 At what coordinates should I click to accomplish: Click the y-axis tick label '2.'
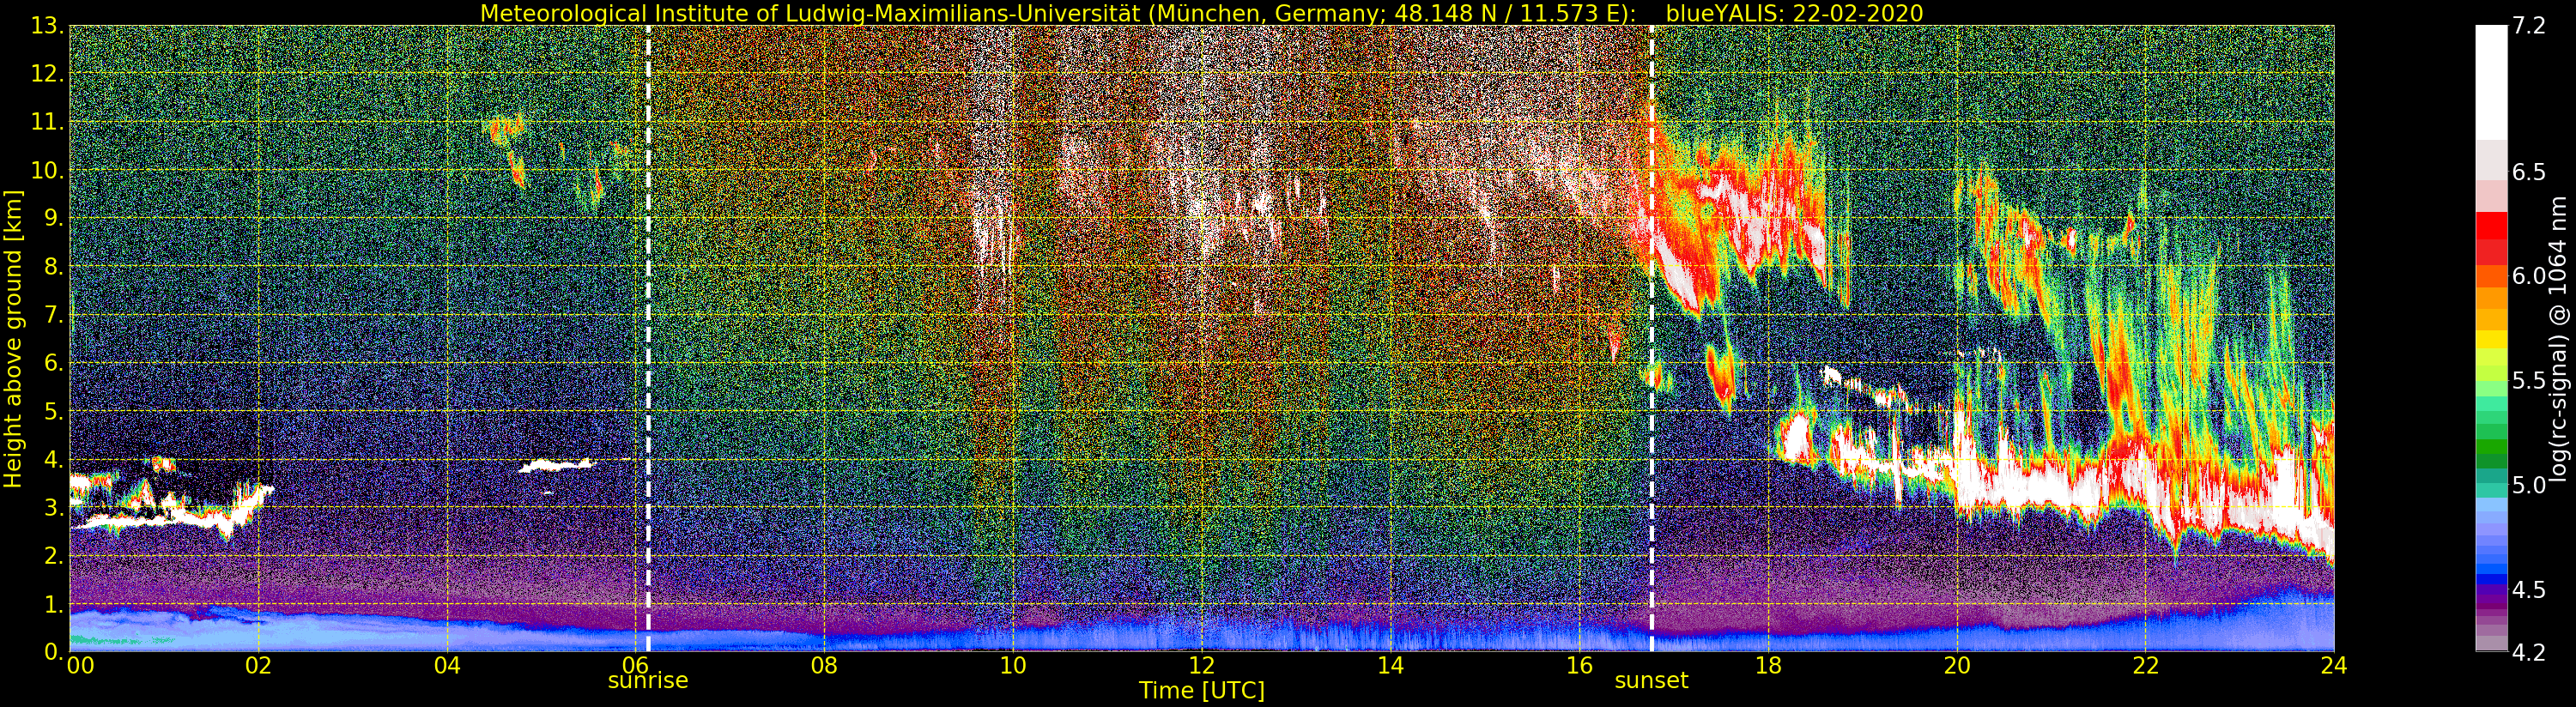(x=55, y=555)
